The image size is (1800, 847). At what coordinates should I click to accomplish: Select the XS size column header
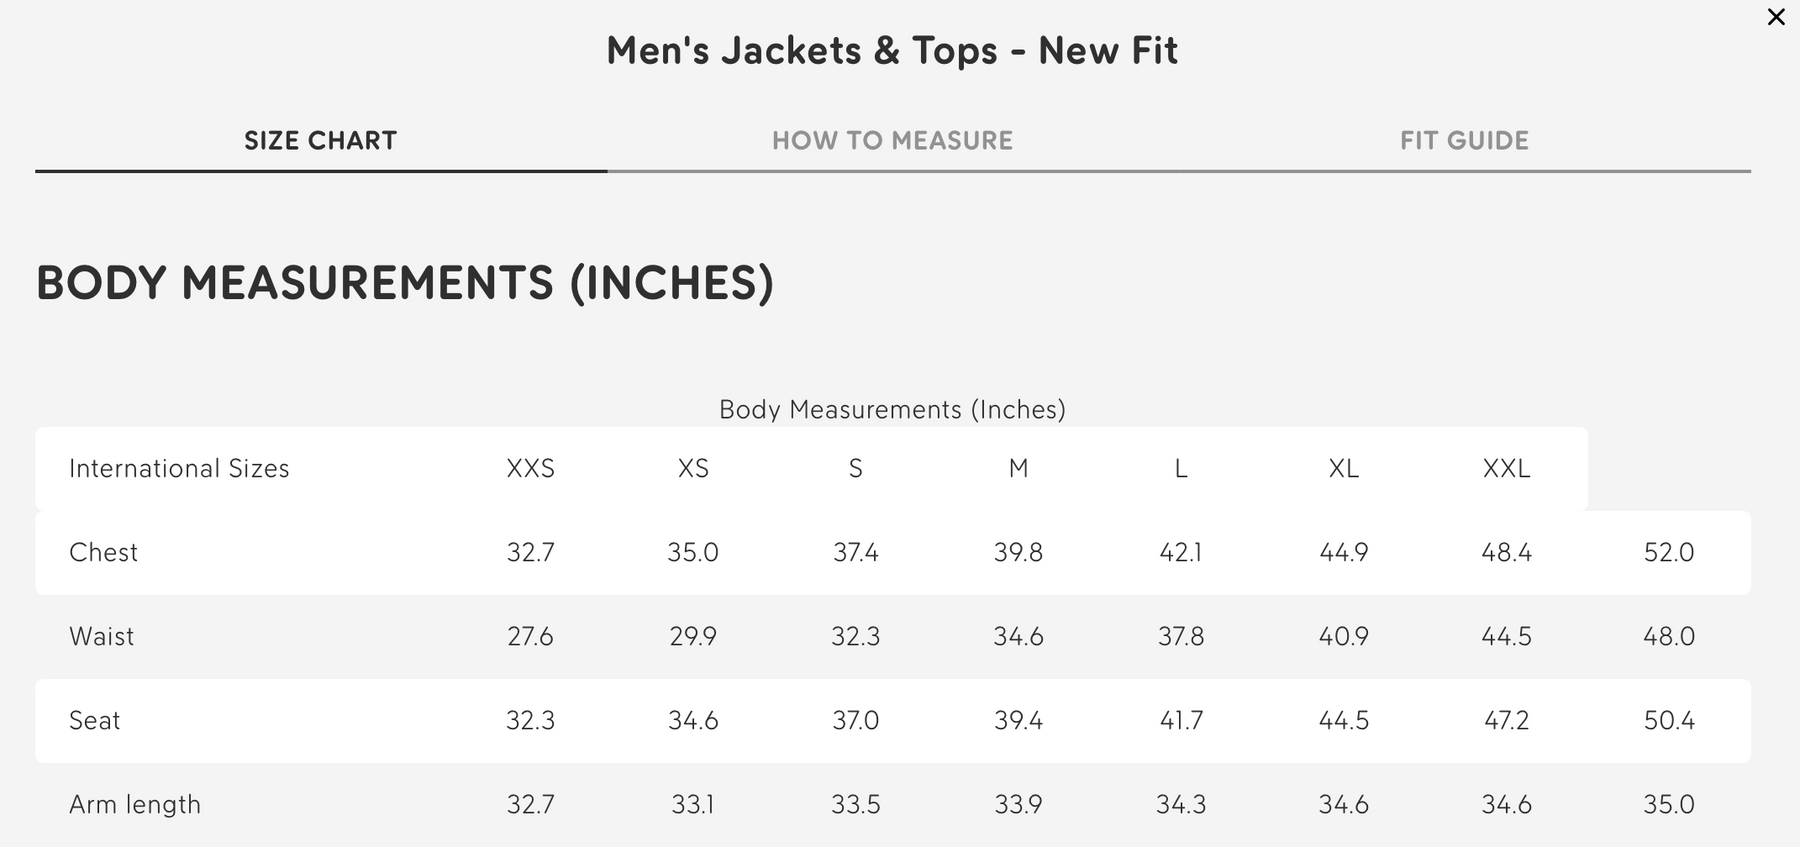pyautogui.click(x=693, y=469)
